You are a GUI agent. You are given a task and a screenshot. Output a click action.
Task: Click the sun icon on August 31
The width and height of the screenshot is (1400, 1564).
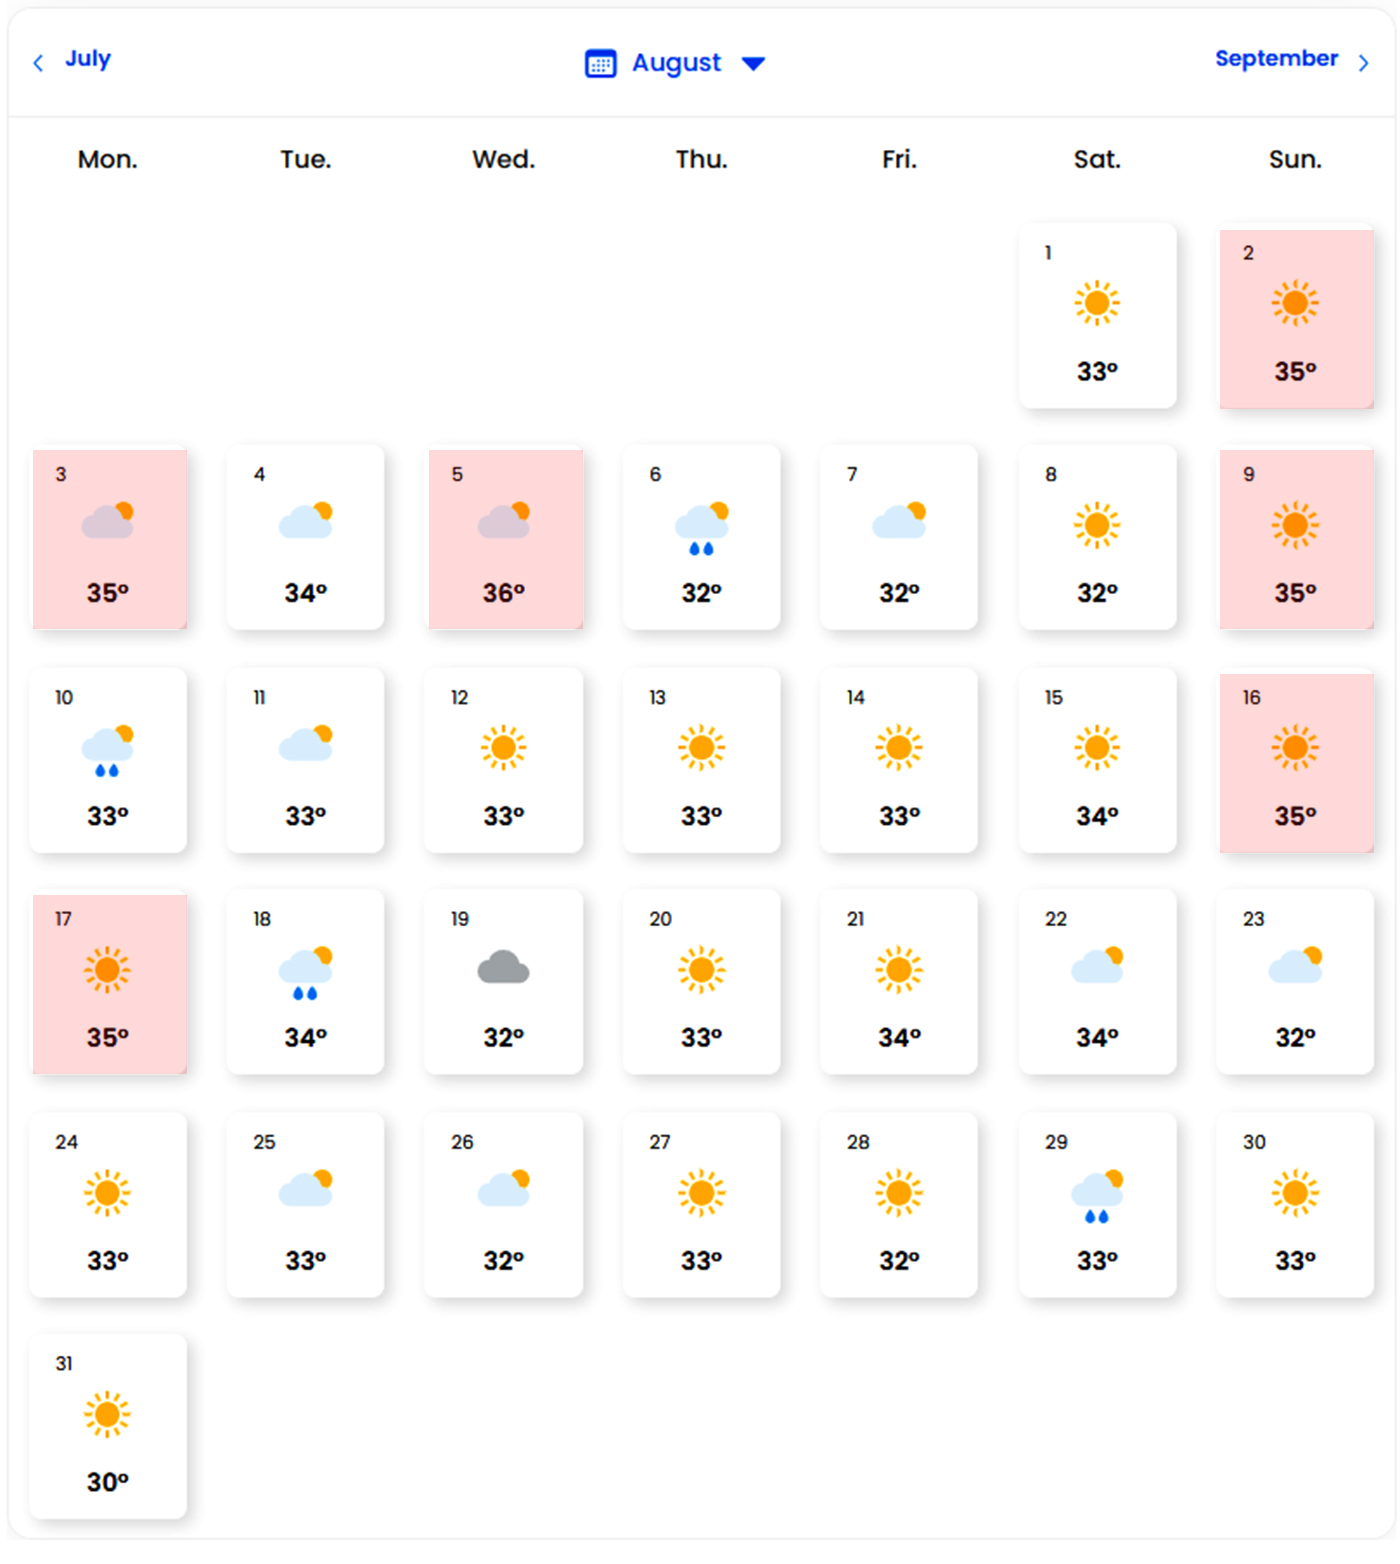pyautogui.click(x=108, y=1414)
